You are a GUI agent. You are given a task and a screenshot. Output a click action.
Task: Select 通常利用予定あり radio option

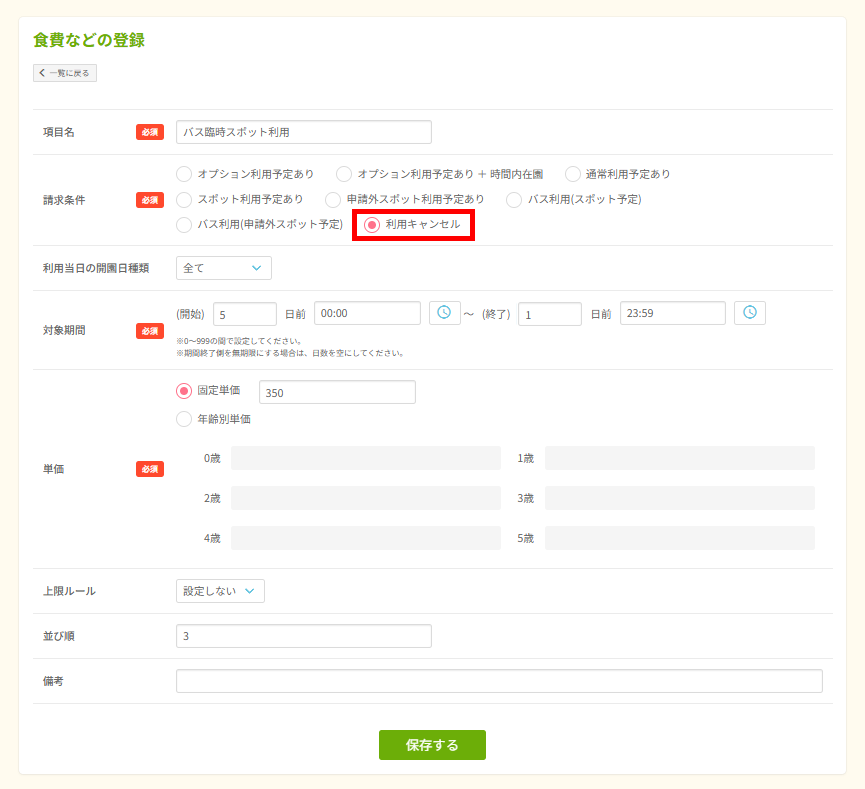(573, 174)
